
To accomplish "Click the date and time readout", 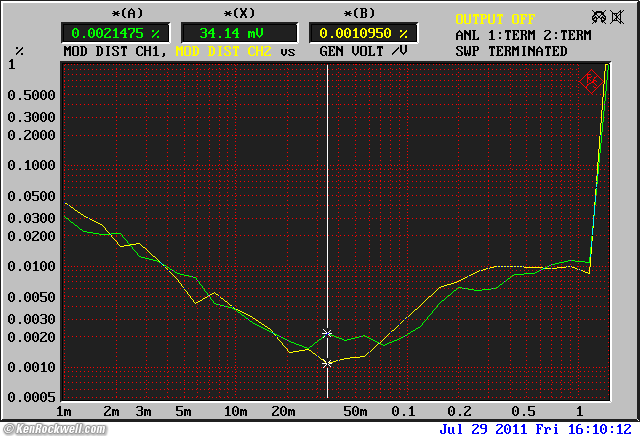I will [538, 428].
